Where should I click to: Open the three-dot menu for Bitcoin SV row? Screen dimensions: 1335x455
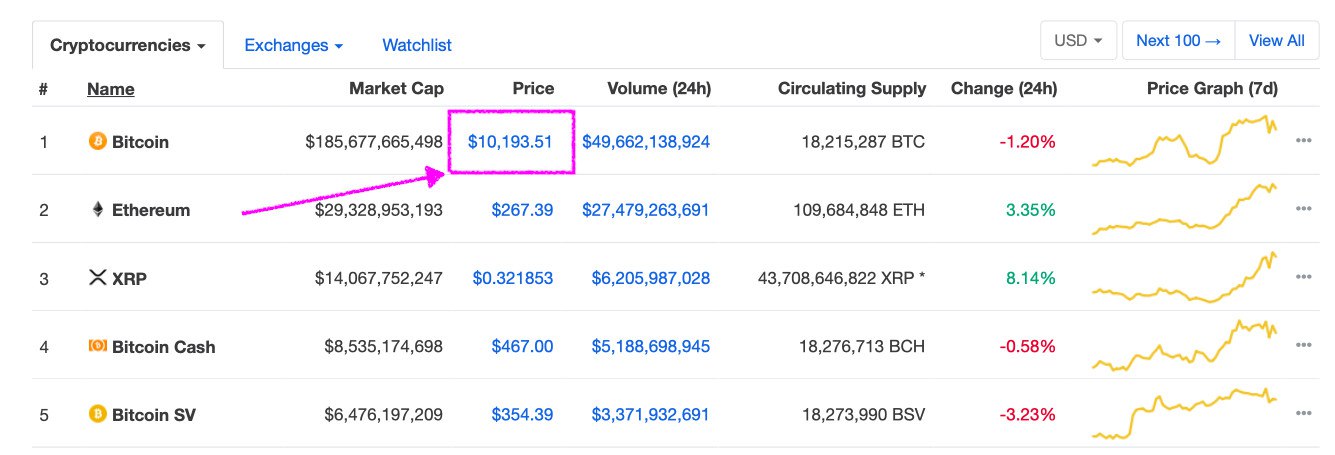click(1303, 413)
